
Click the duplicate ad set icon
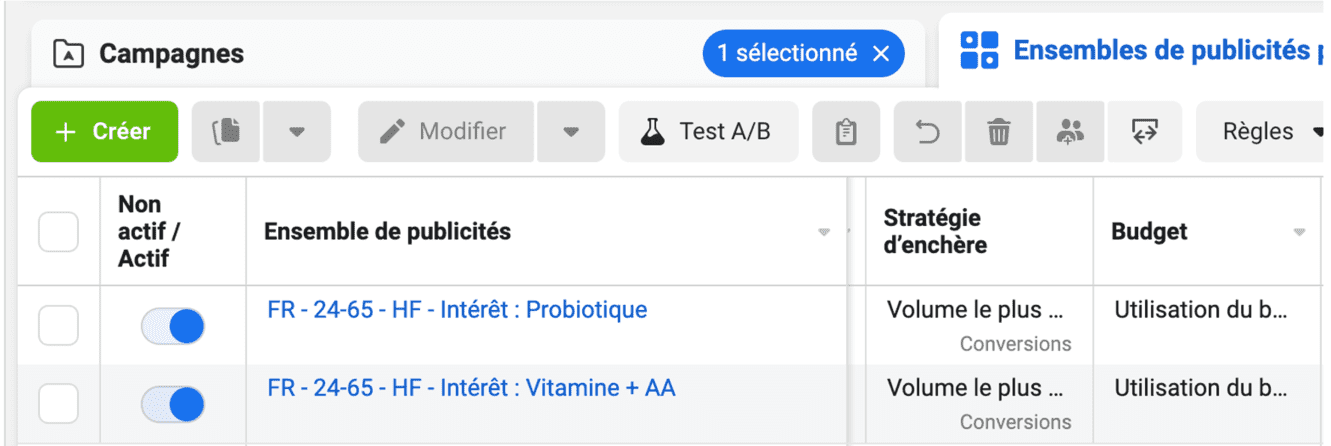point(227,131)
